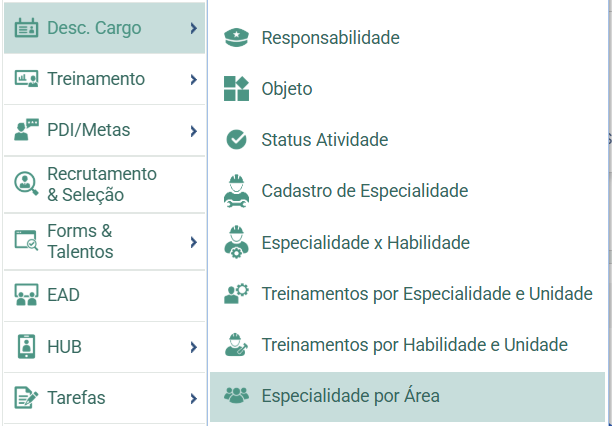Expand the PDI/Metas submenu chevron
The image size is (612, 426).
[194, 131]
